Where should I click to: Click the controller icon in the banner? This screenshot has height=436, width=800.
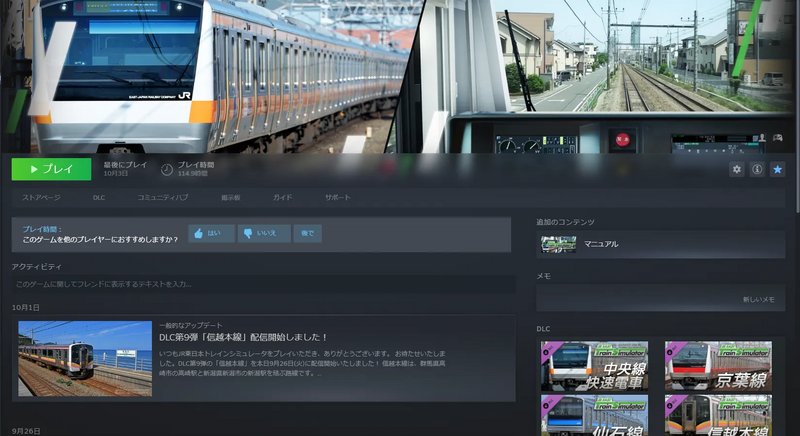[778, 138]
